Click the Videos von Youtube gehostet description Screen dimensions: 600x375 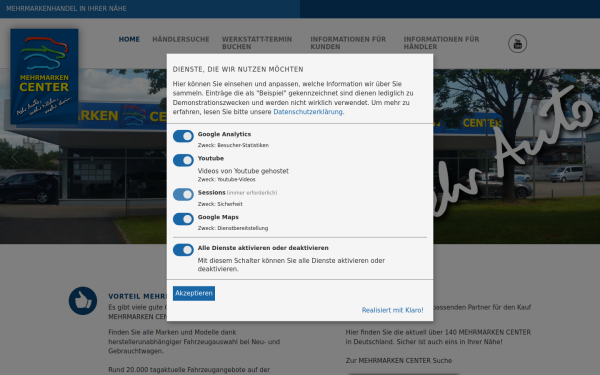[243, 171]
